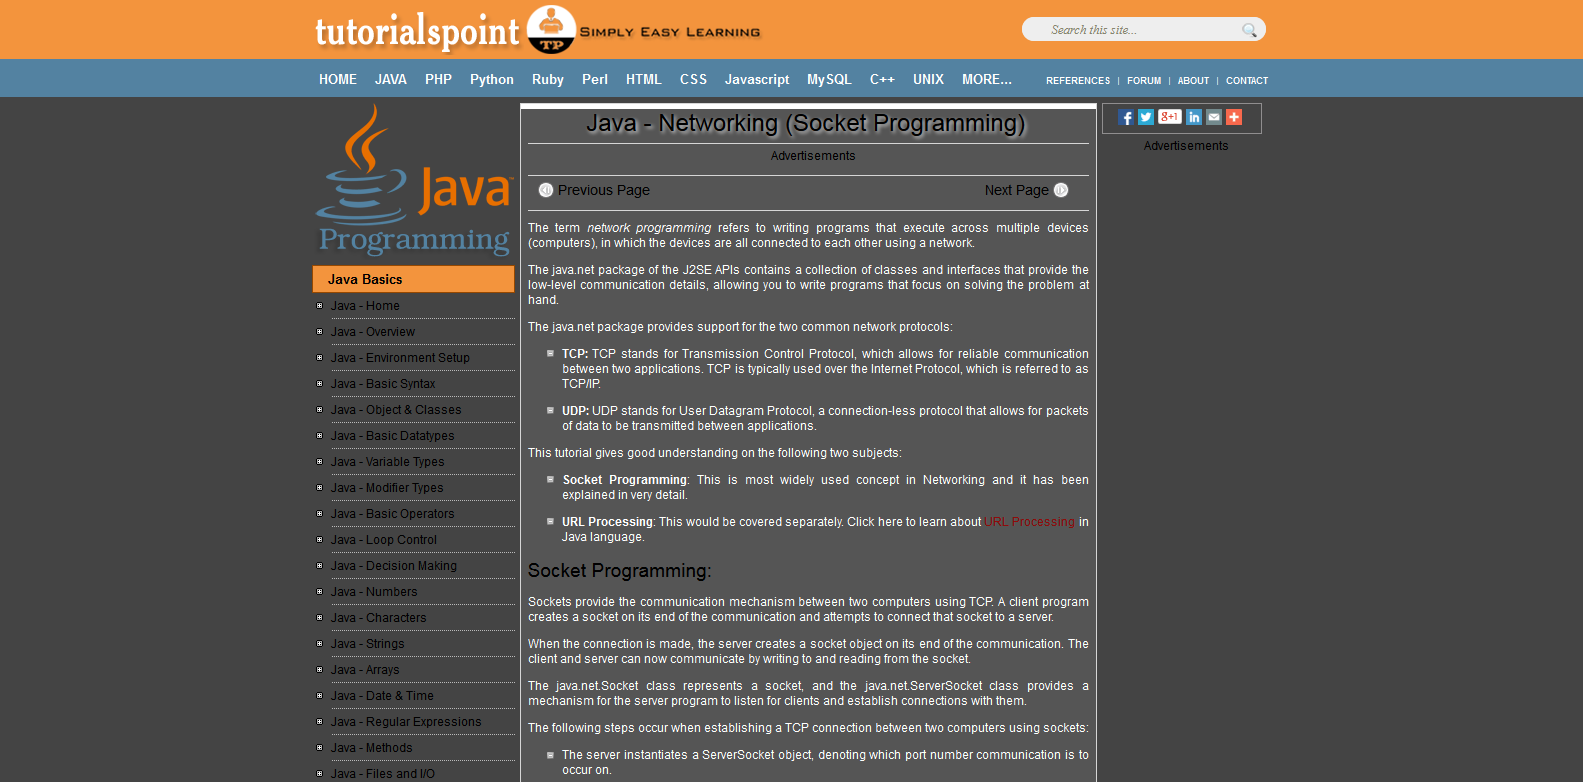Open Java - Loop Control tutorial
1583x782 pixels.
(384, 540)
